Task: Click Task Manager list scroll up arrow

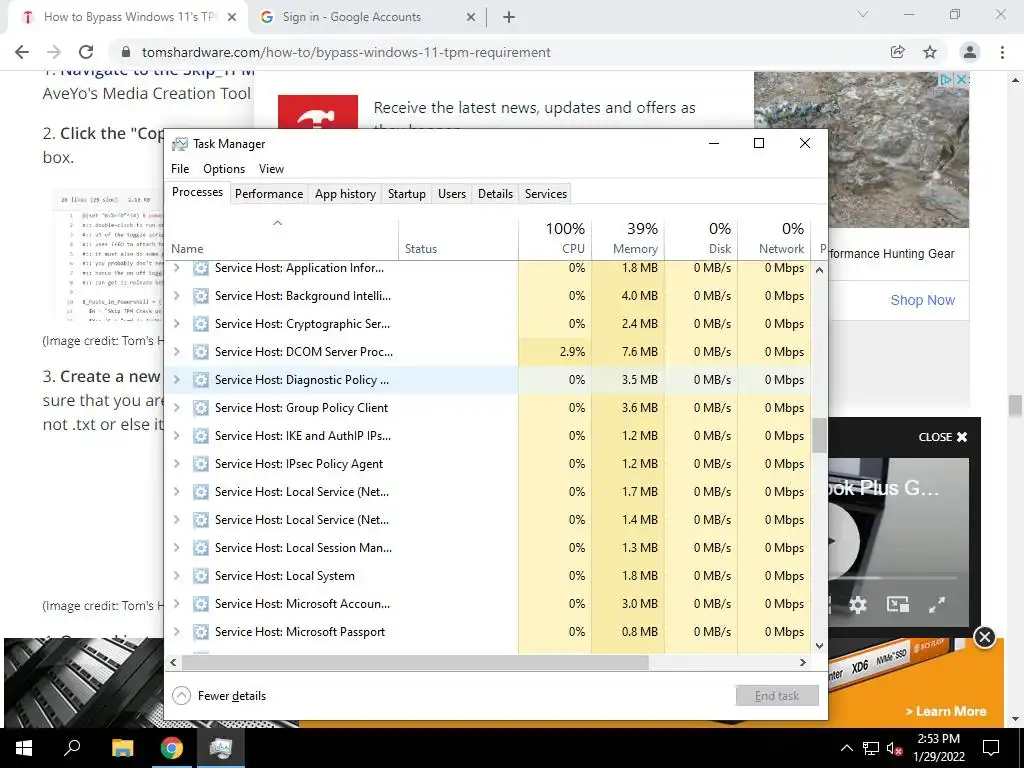Action: [x=820, y=270]
